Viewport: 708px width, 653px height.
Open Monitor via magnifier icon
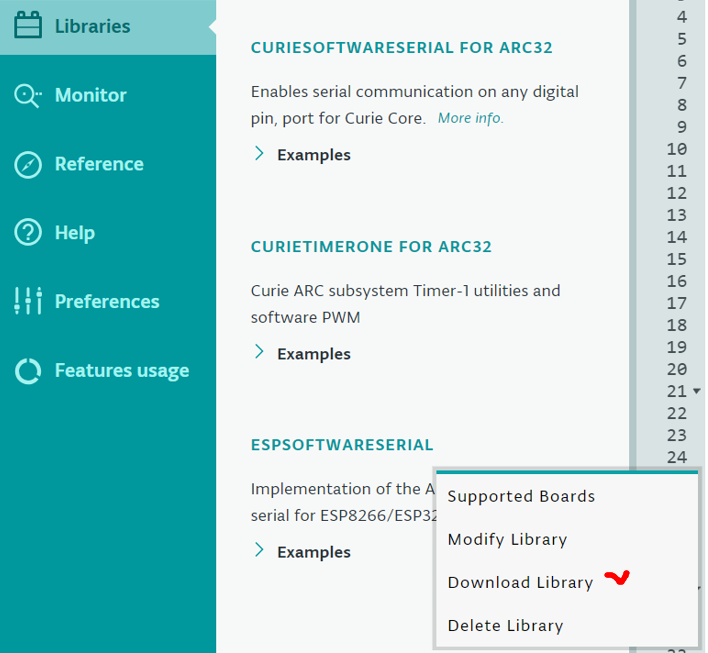(28, 95)
